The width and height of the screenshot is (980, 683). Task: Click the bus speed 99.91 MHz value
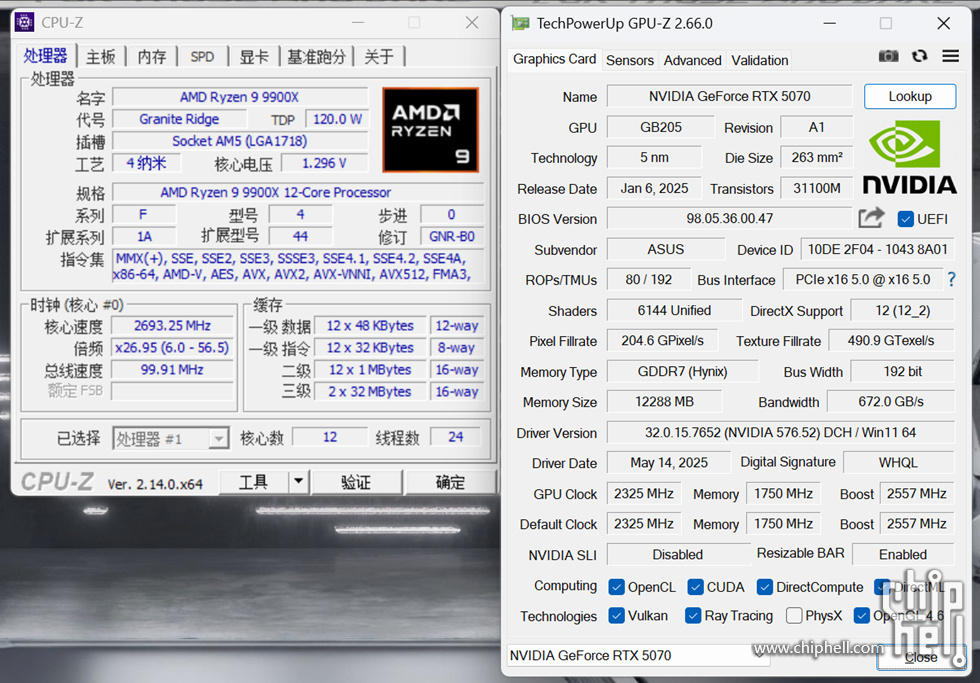pyautogui.click(x=172, y=369)
